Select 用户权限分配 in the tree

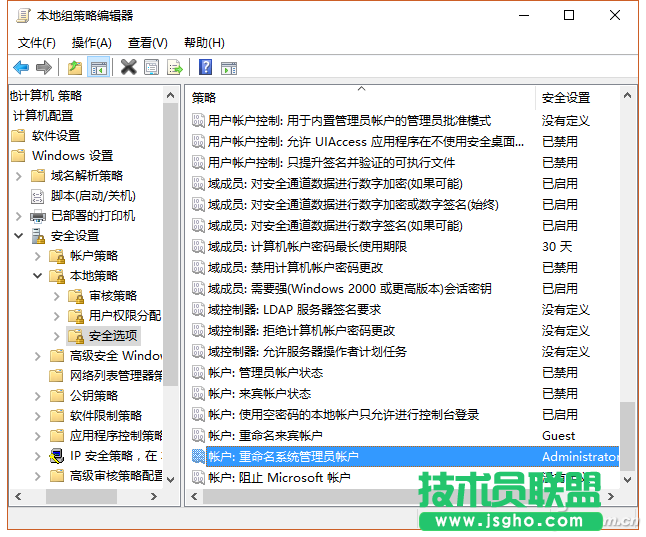click(124, 316)
